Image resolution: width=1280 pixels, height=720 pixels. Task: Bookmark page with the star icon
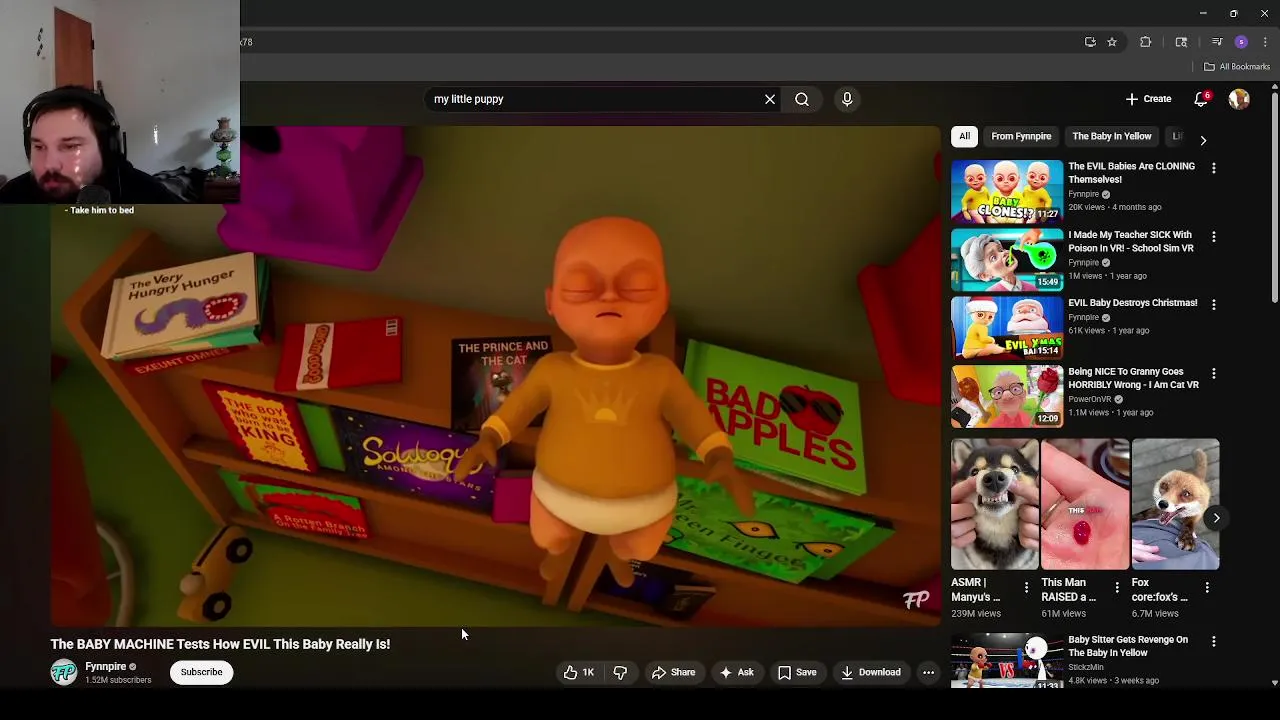1111,42
